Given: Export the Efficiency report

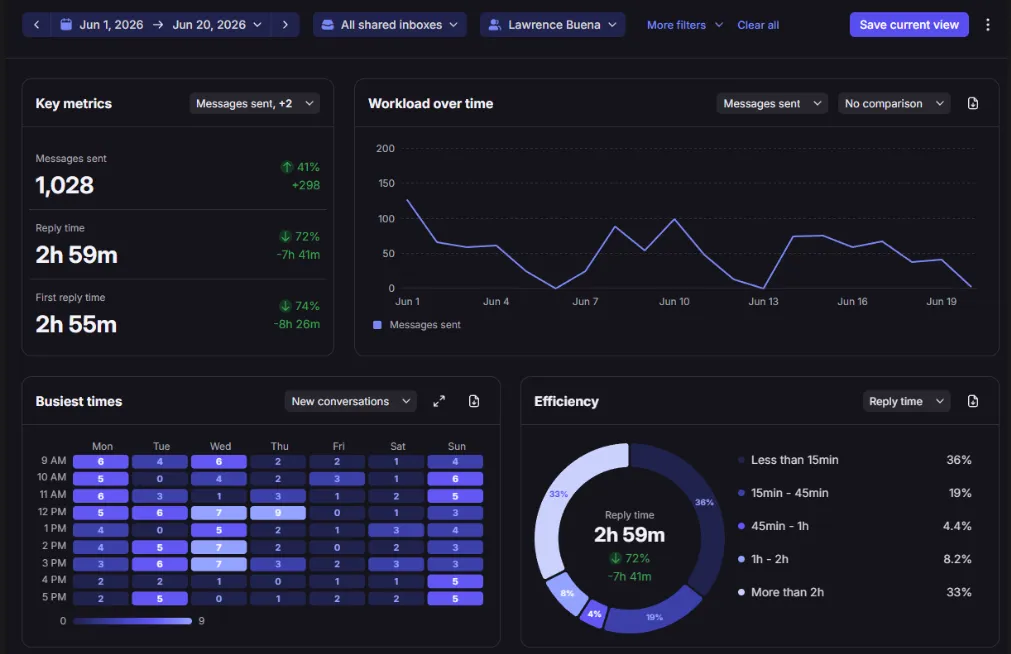Looking at the screenshot, I should pyautogui.click(x=973, y=401).
